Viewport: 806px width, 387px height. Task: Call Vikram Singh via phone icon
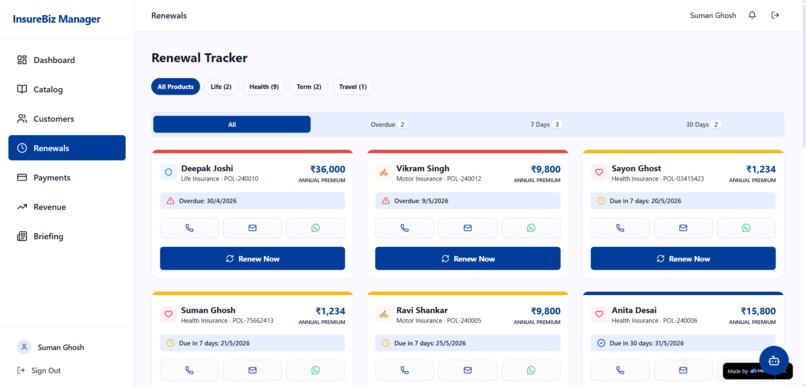(405, 228)
